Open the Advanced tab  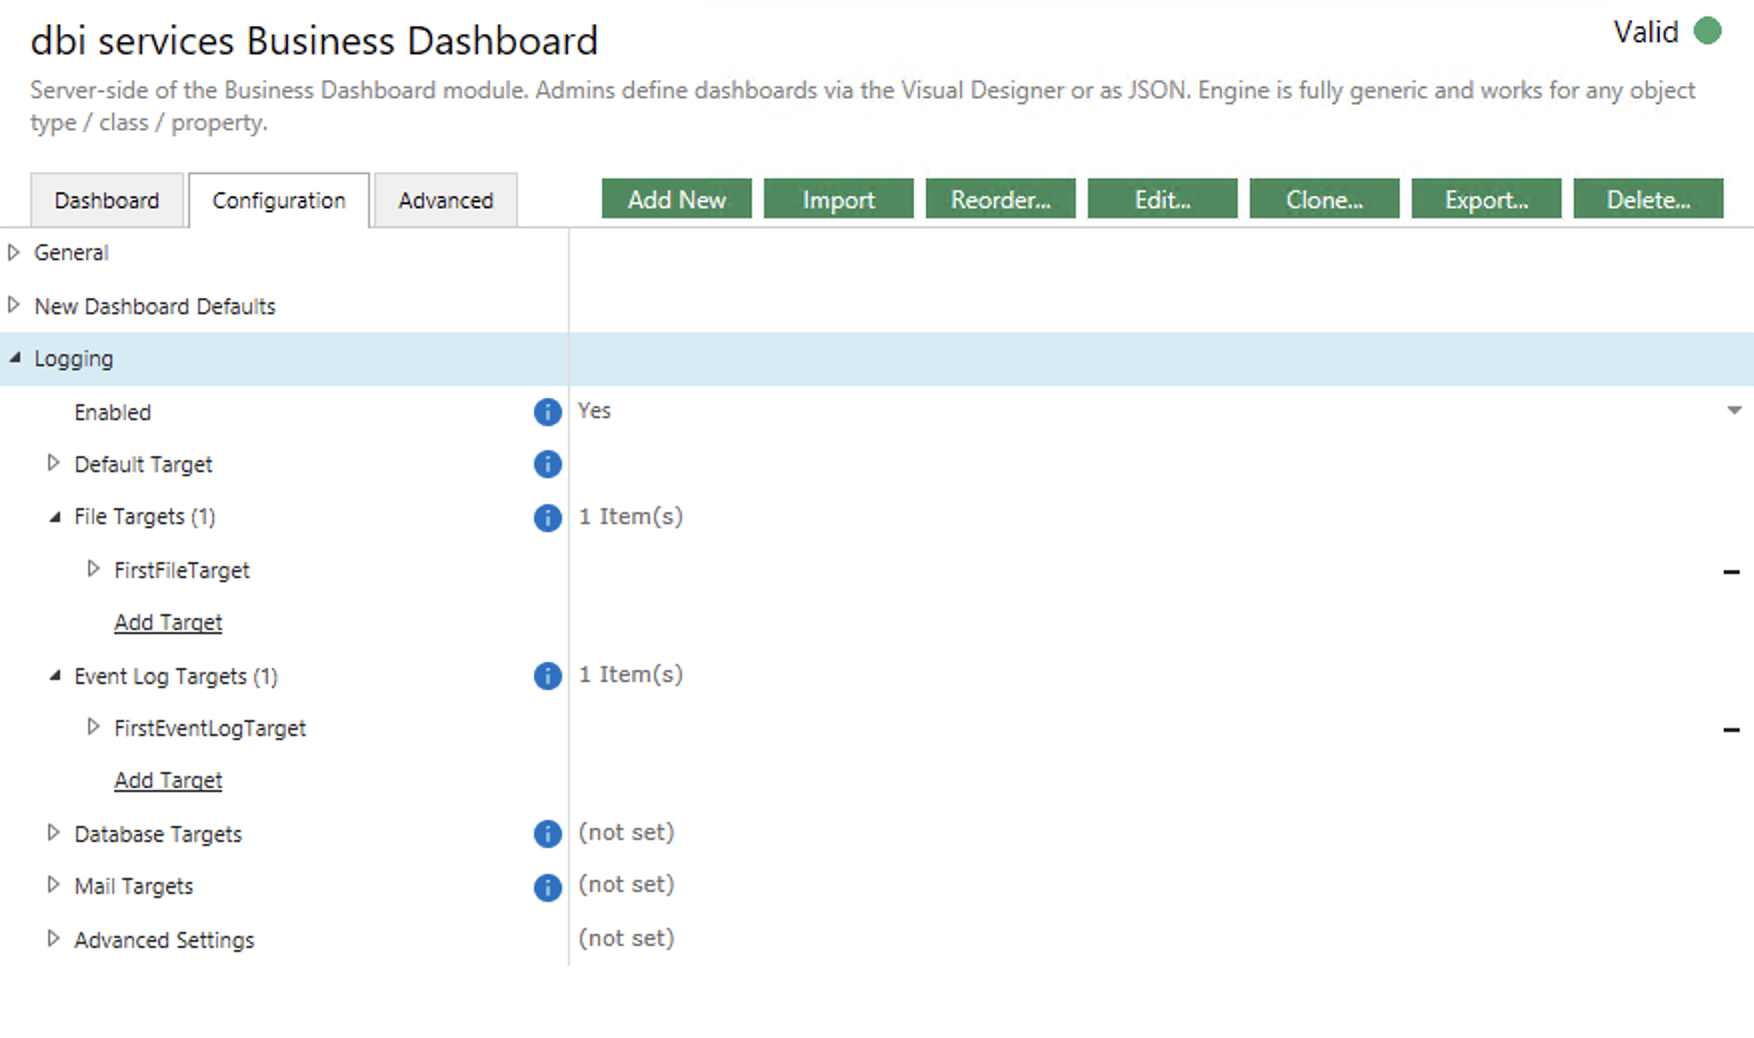click(446, 200)
